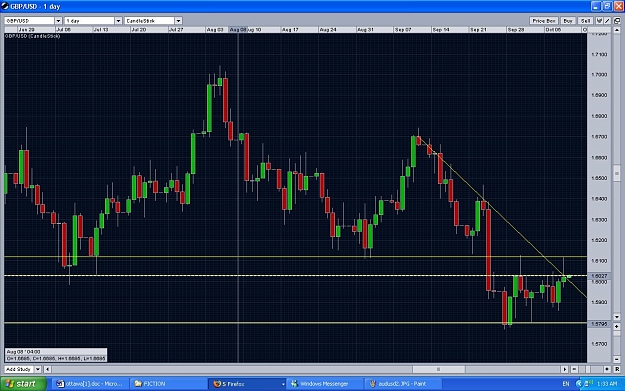This screenshot has width=625, height=391.
Task: Click the 1.7000 price axis label
Action: [599, 75]
